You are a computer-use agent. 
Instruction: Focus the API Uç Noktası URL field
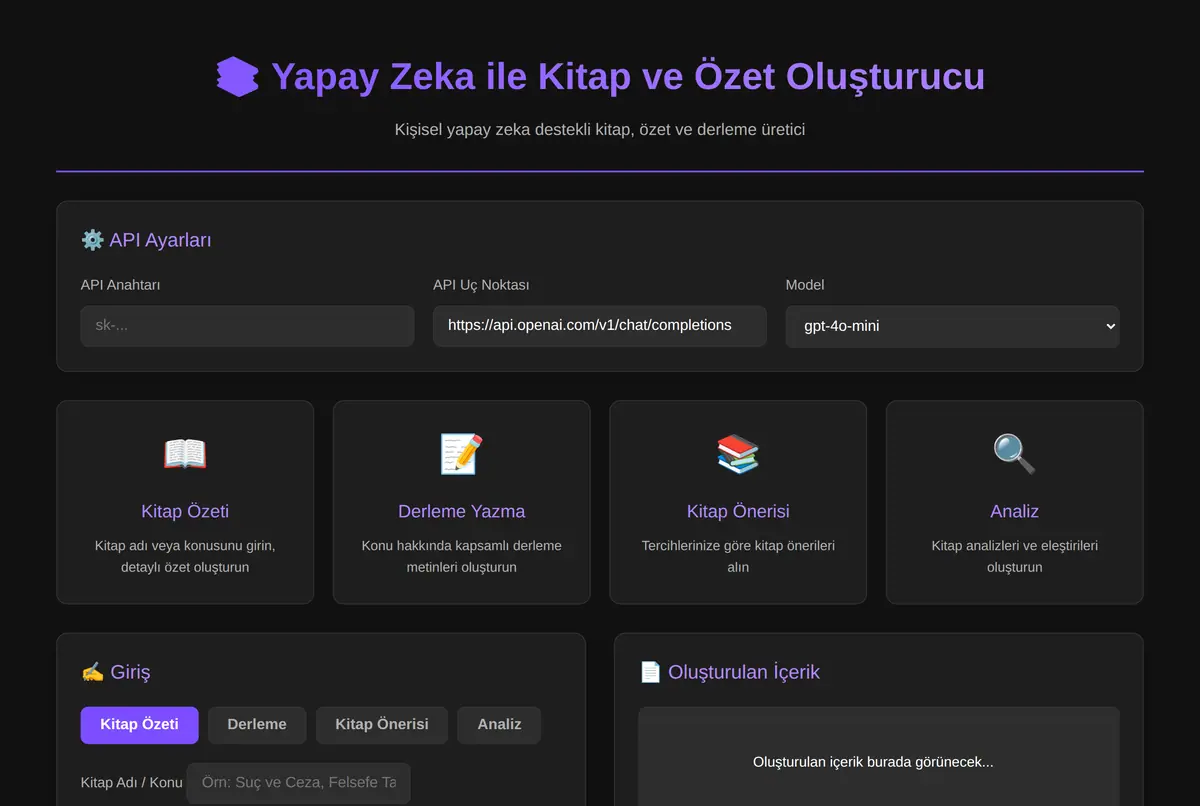click(x=600, y=326)
